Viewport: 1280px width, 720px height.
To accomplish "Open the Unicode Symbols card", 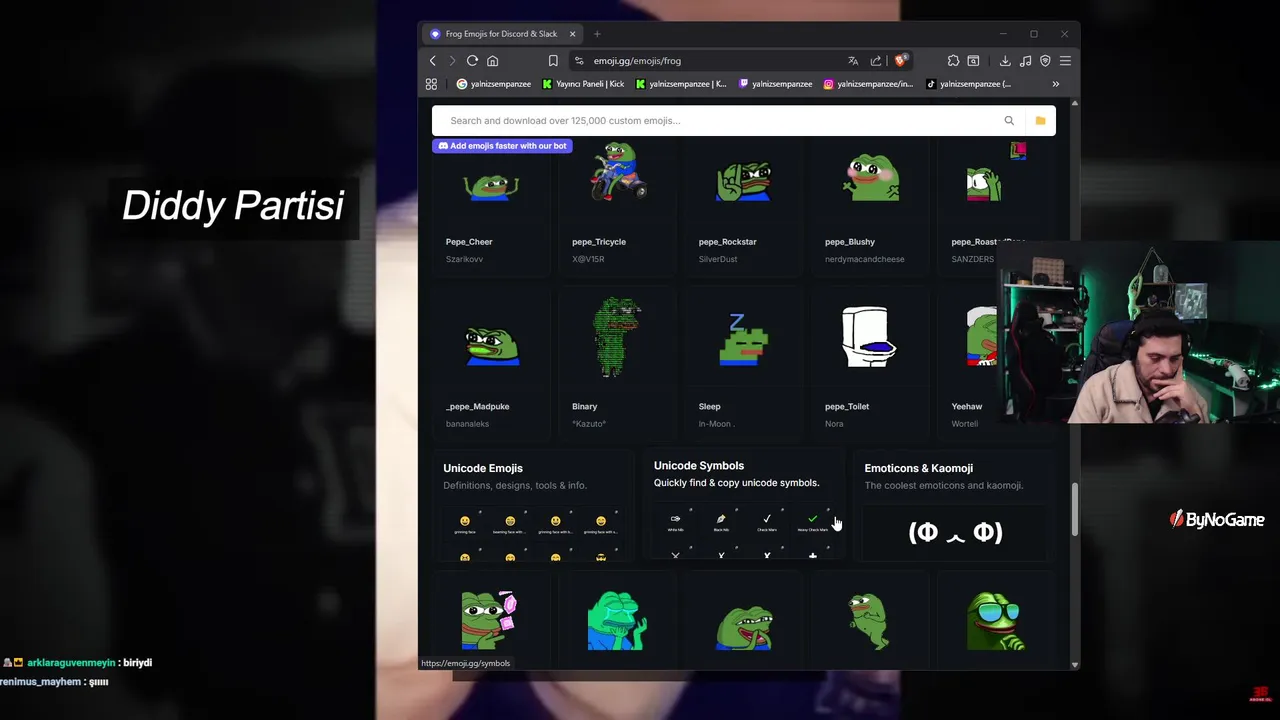I will point(743,504).
